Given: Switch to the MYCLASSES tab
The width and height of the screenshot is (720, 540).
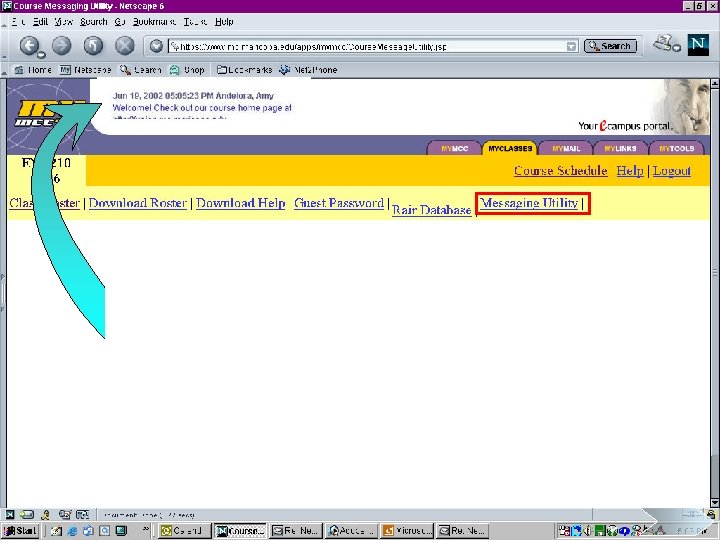Looking at the screenshot, I should coord(510,148).
